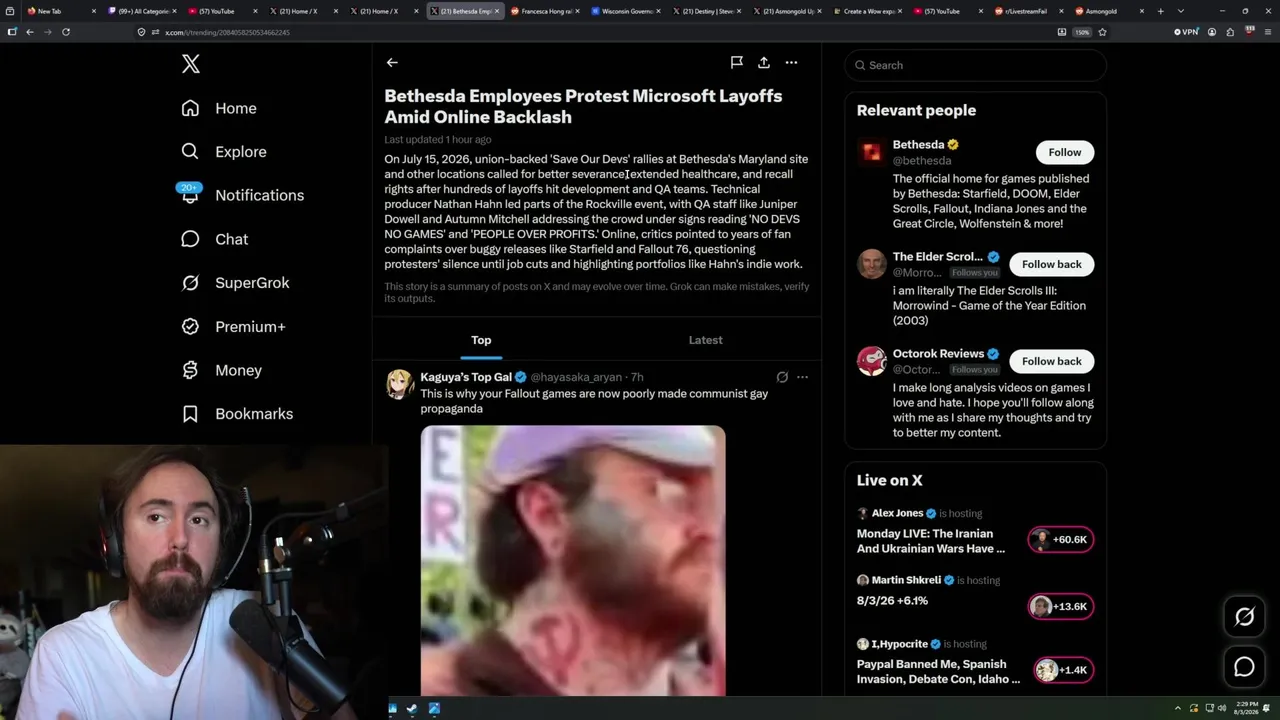Image resolution: width=1280 pixels, height=720 pixels.
Task: Follow the Bethesda account
Action: click(x=1065, y=152)
